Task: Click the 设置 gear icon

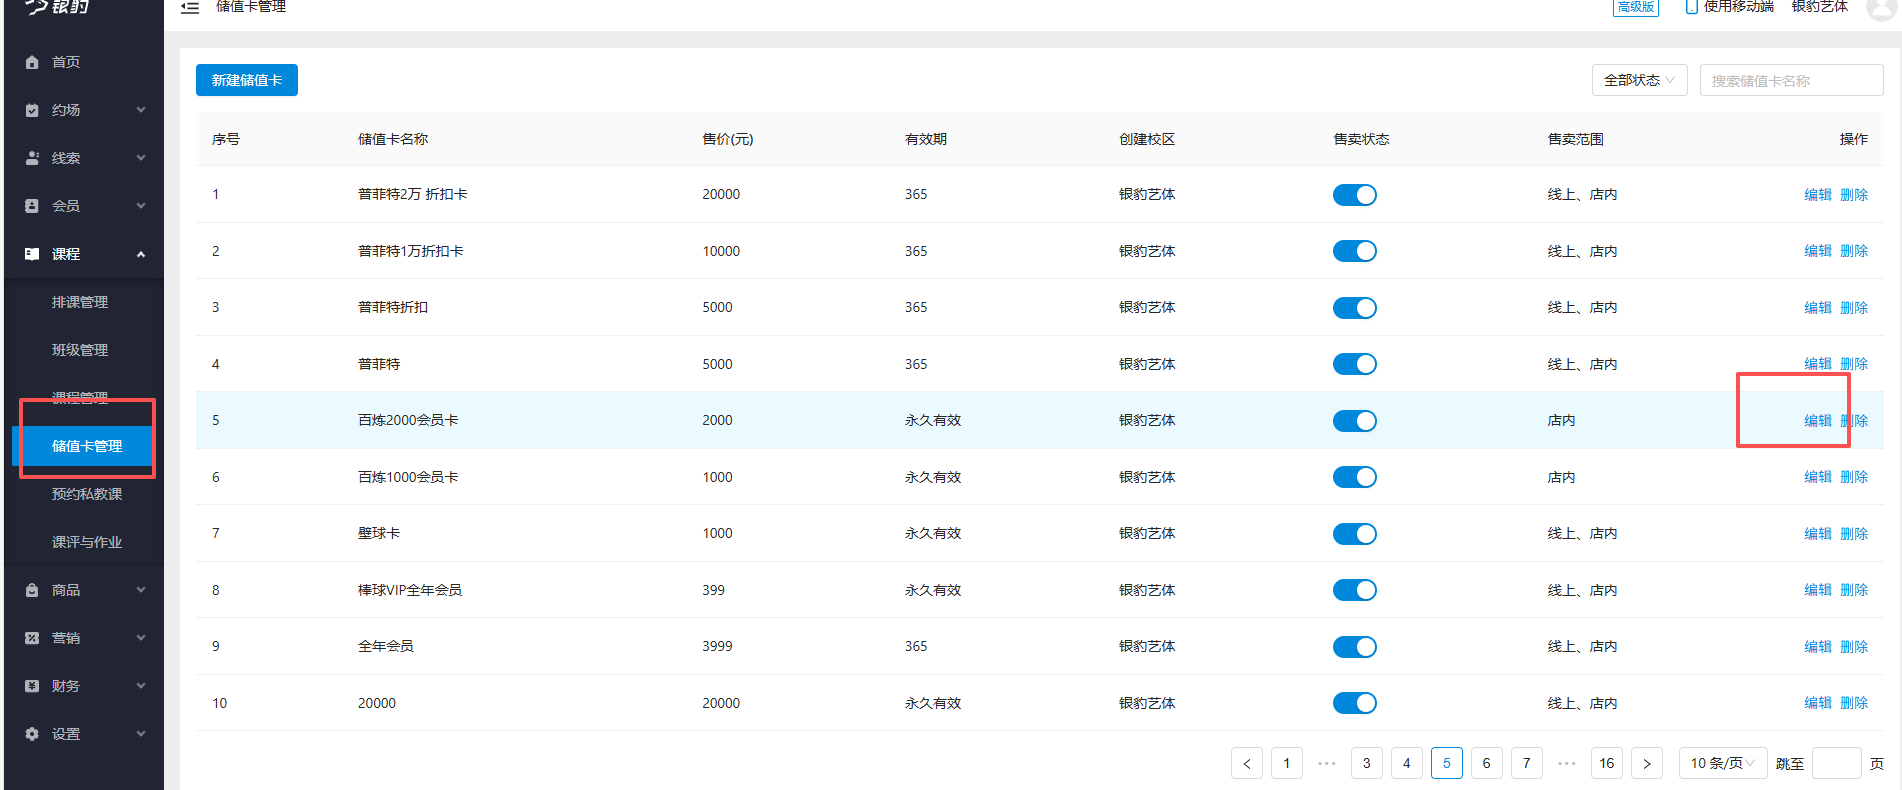Action: (32, 734)
